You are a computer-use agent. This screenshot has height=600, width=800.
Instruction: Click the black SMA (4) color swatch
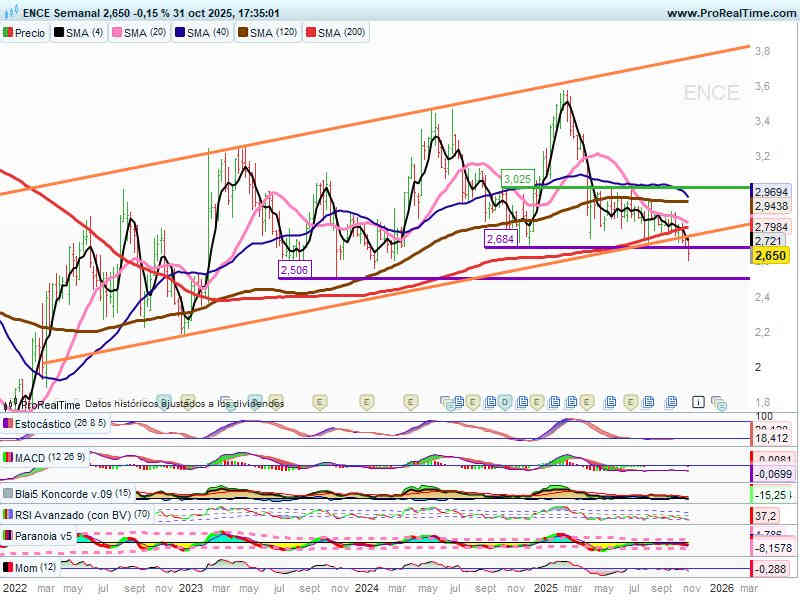click(59, 33)
